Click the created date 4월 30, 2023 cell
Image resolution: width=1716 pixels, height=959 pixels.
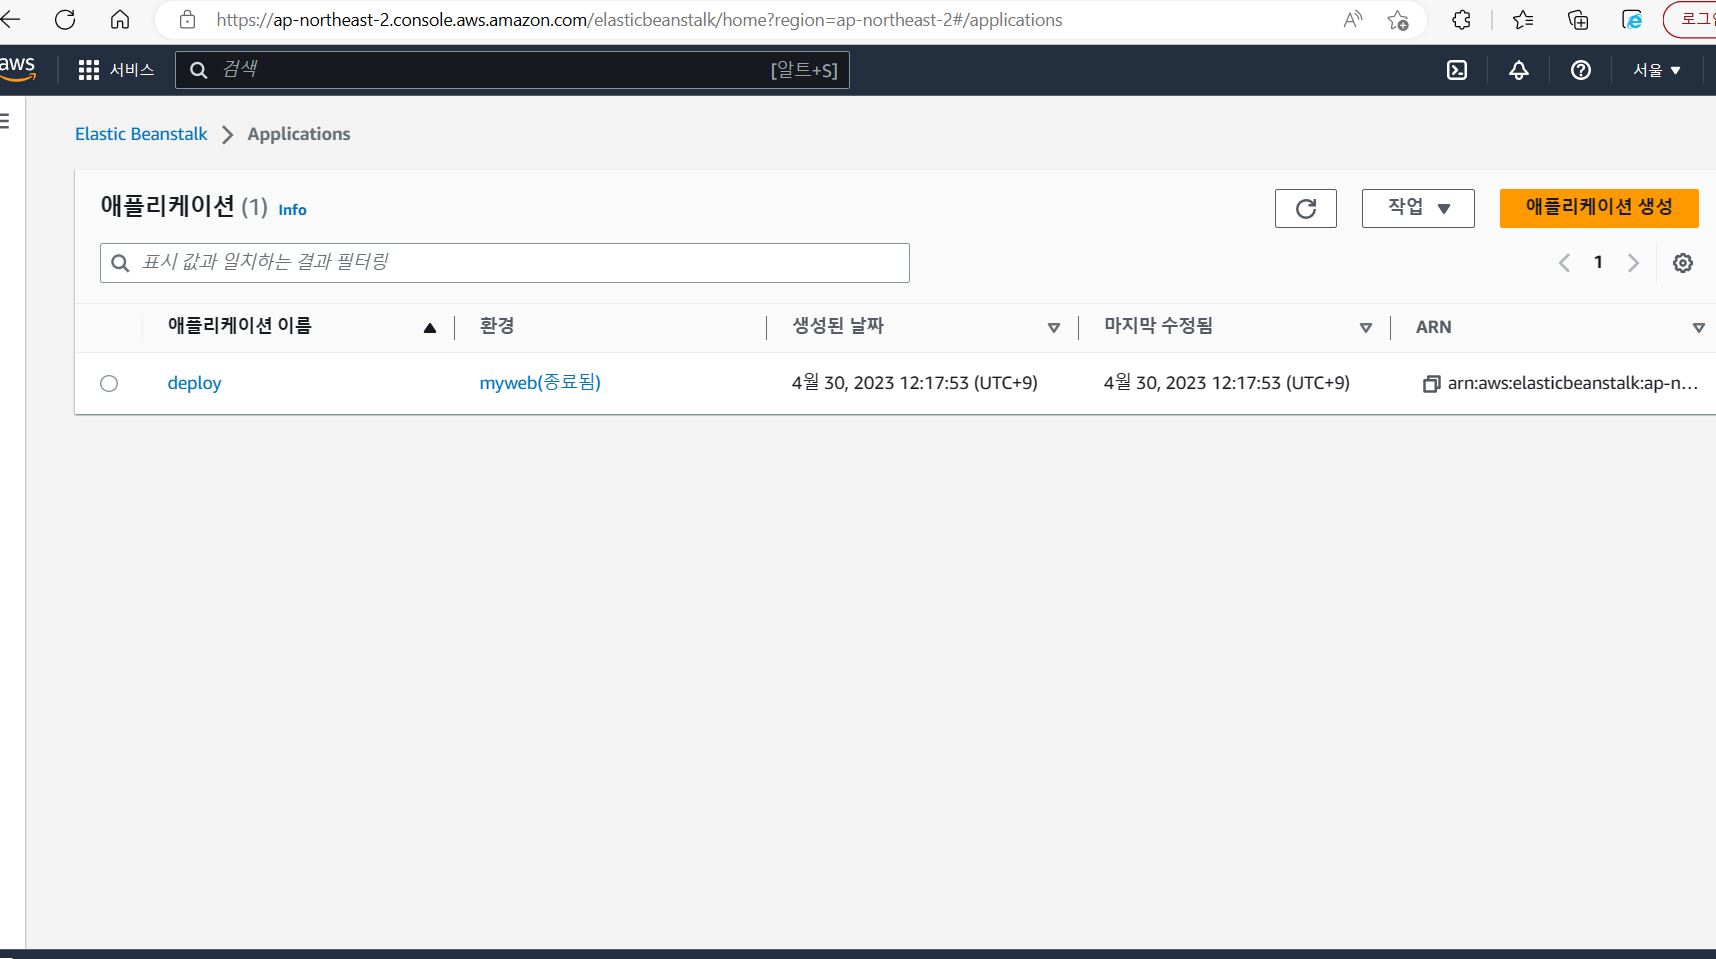click(915, 383)
